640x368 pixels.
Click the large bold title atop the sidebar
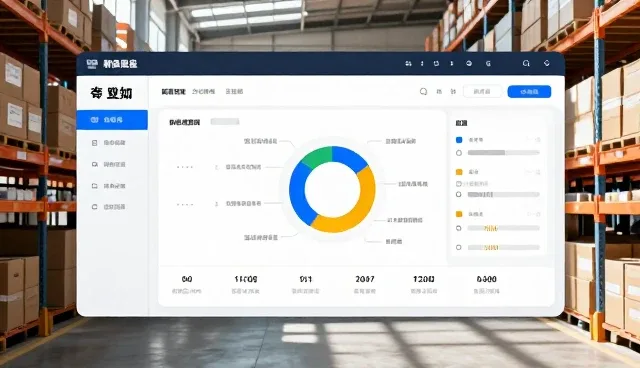point(111,93)
